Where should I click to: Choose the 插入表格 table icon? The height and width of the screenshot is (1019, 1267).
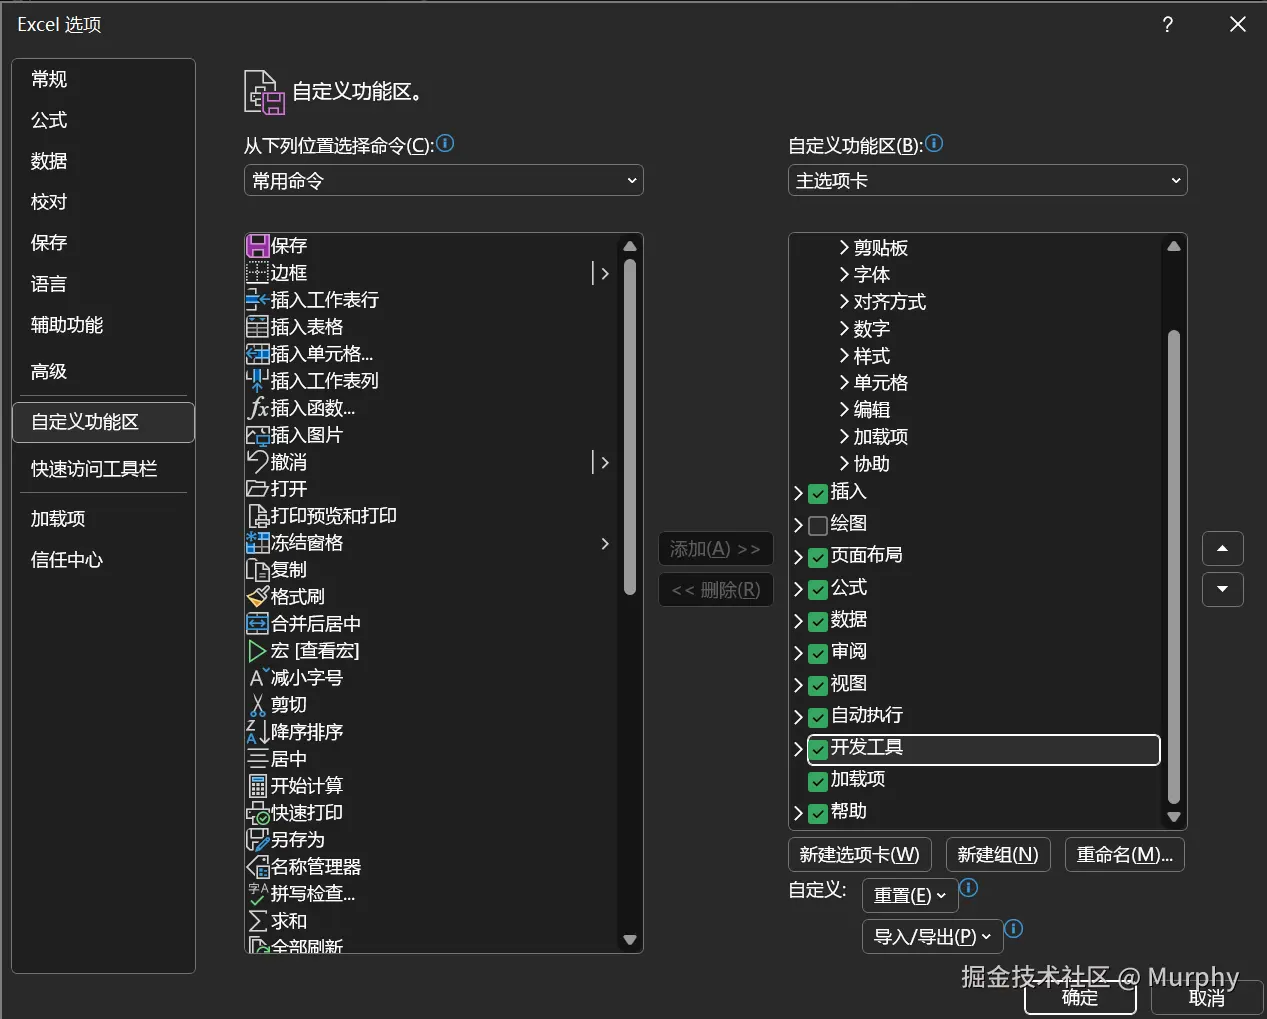point(258,327)
